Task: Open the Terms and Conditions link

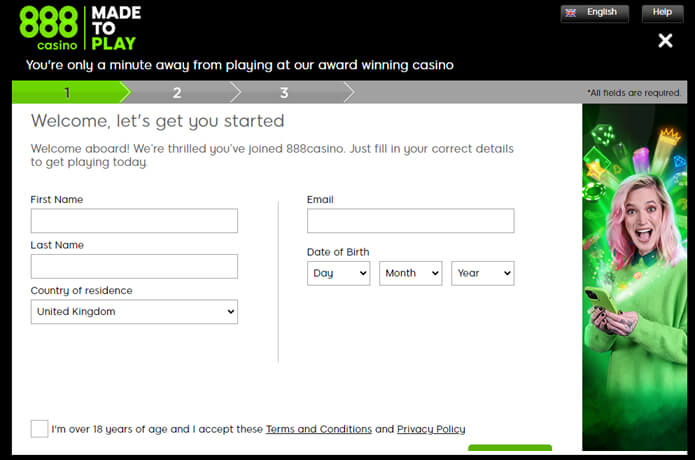Action: (319, 429)
